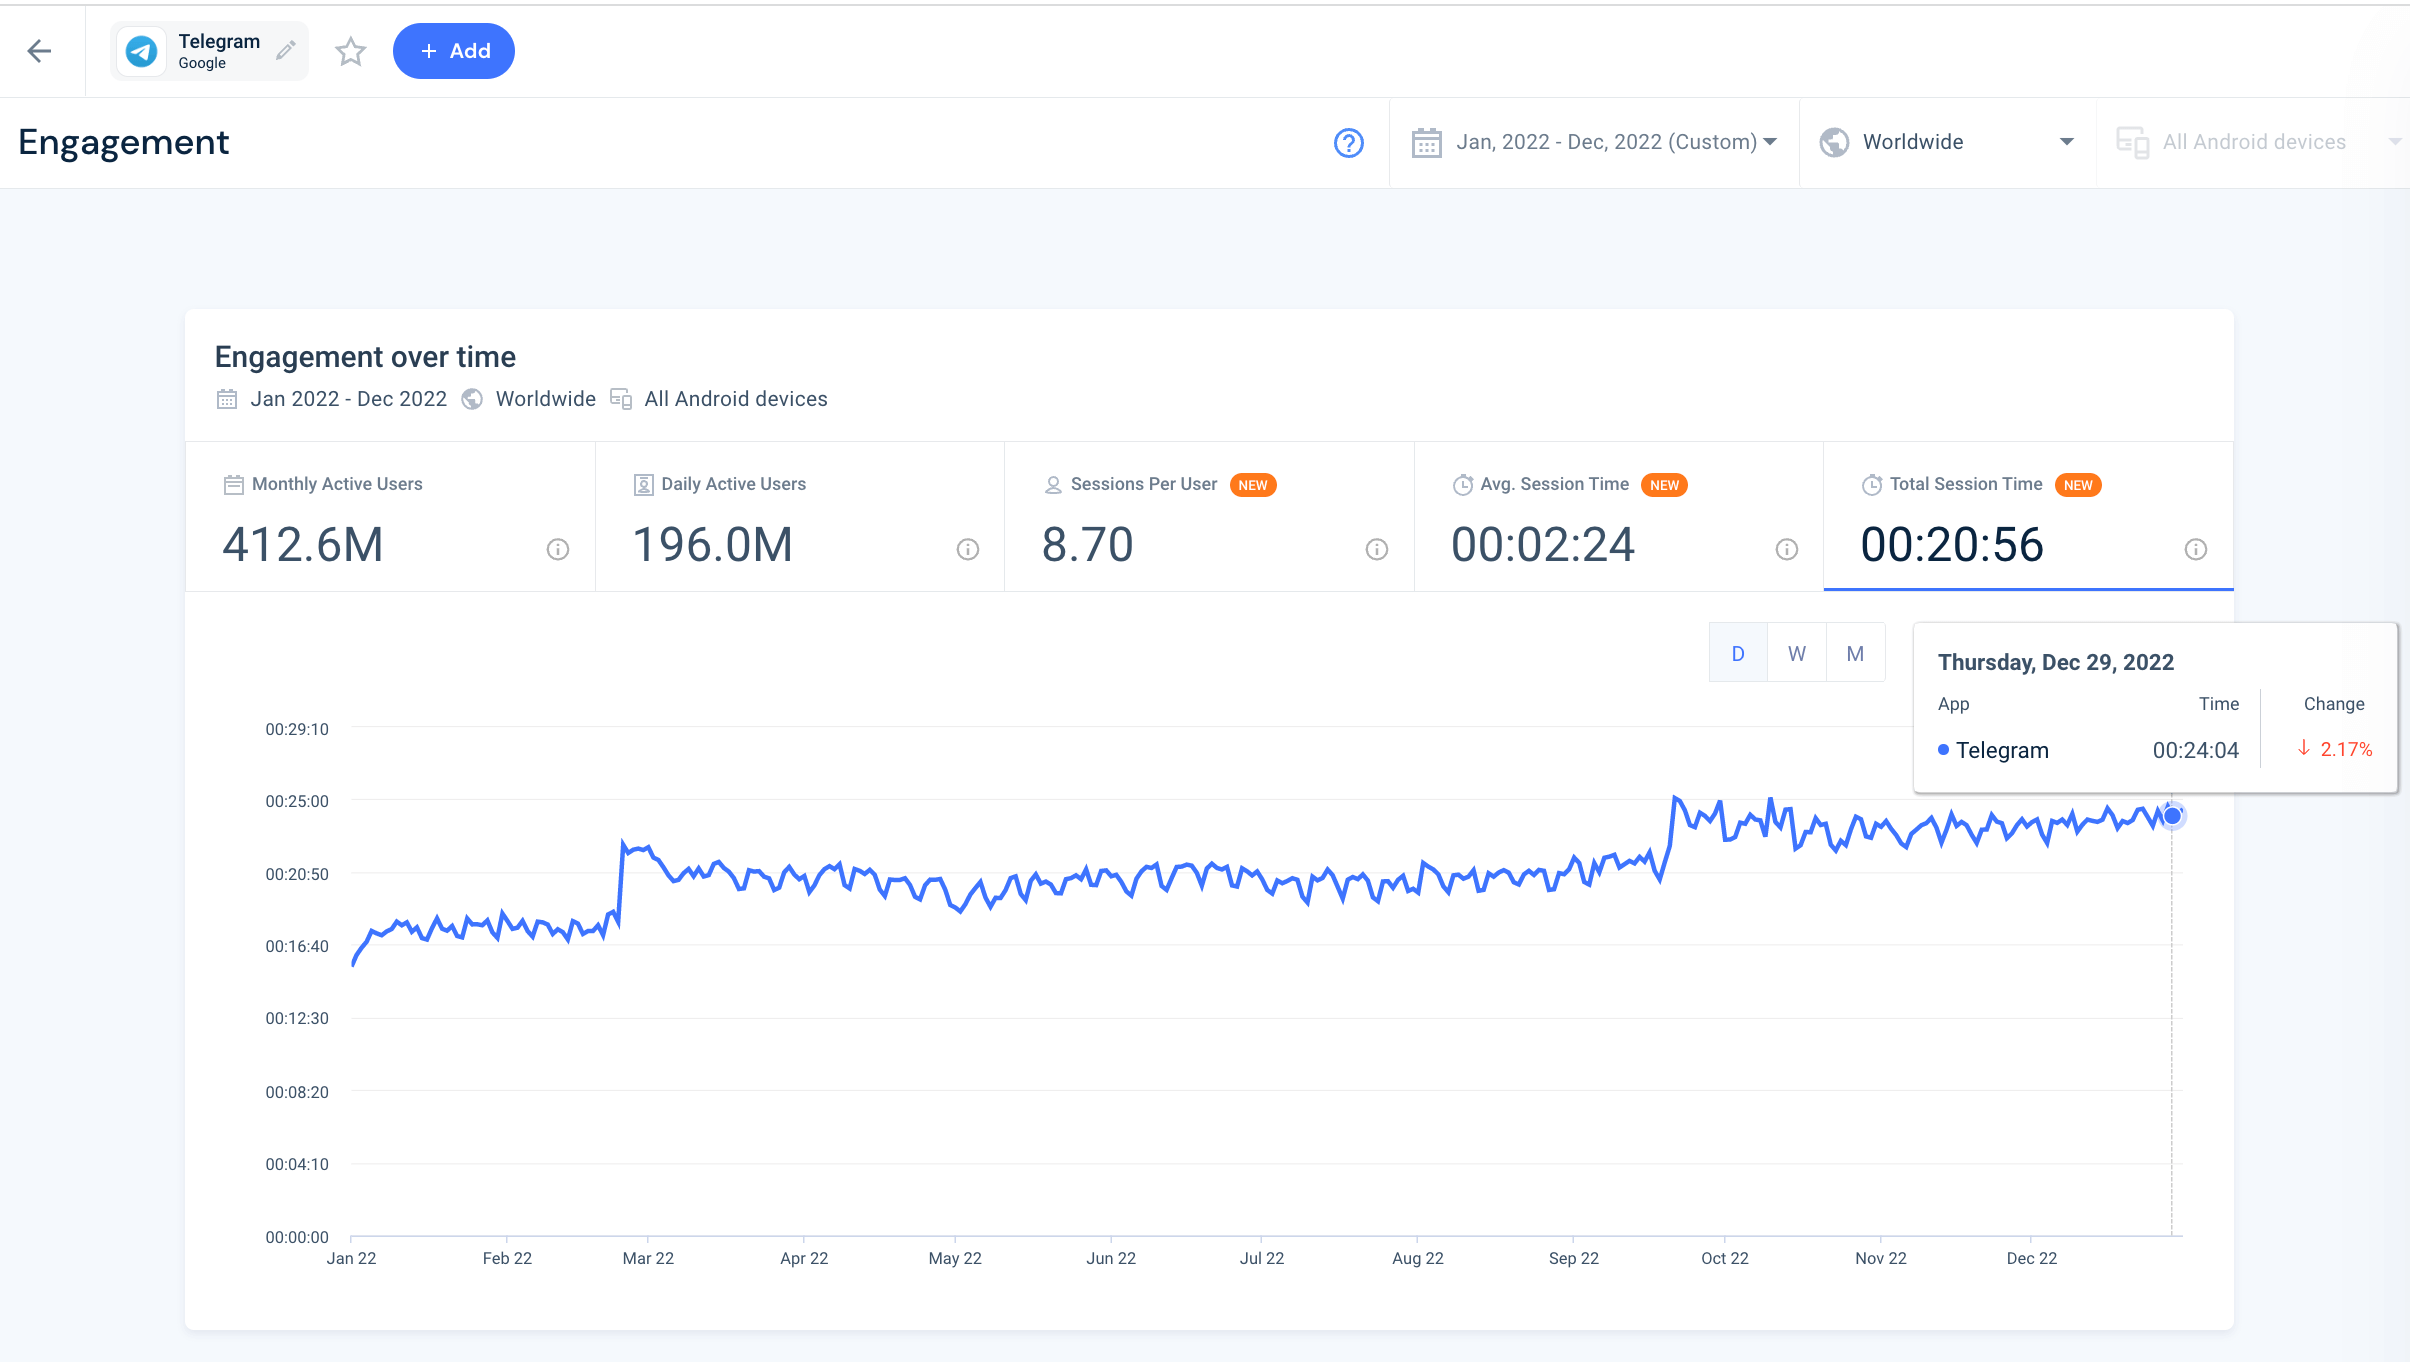Click the devices icon under Engagement over time

621,400
